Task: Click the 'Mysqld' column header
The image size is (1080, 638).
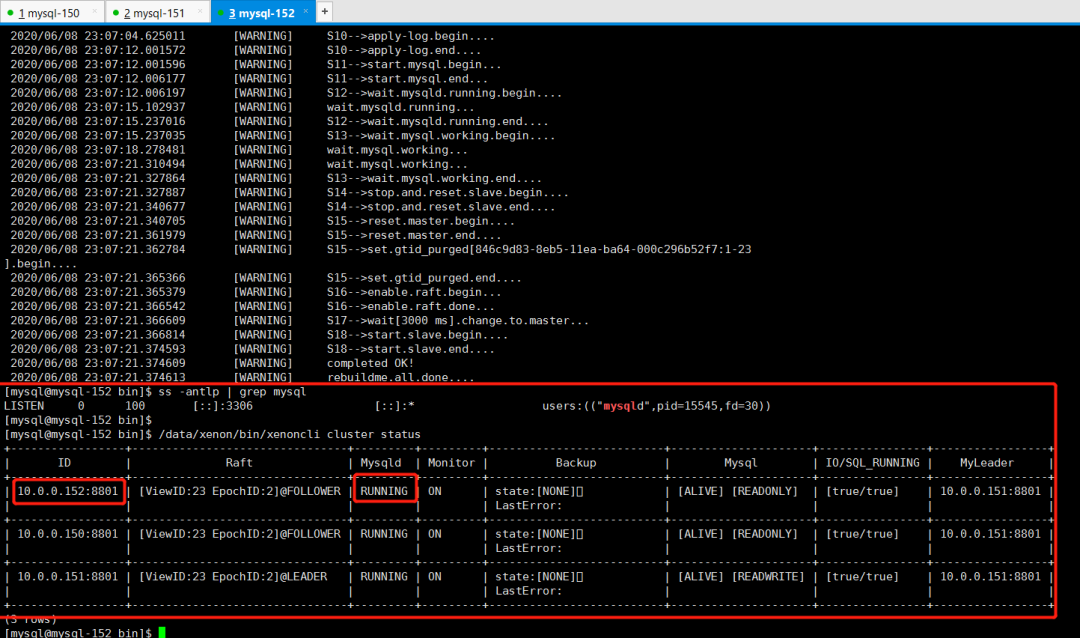Action: 380,463
